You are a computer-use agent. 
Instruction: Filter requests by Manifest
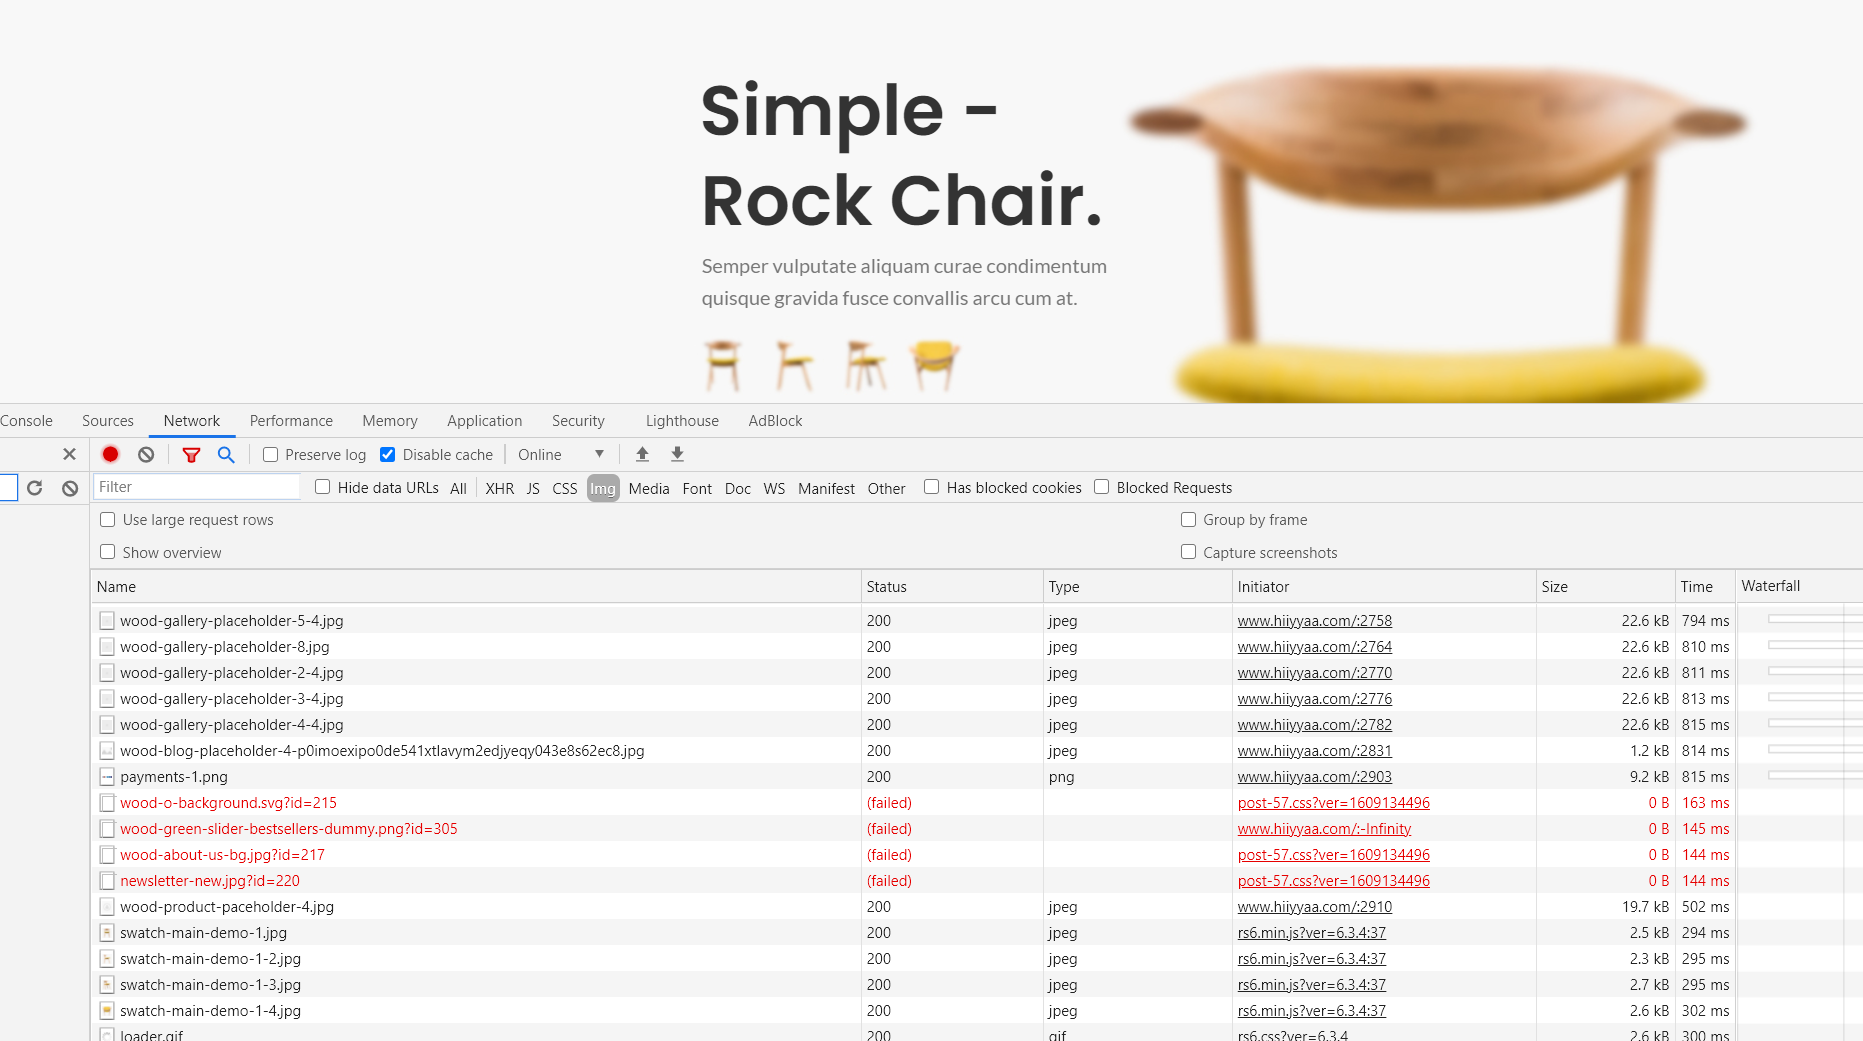click(x=826, y=488)
